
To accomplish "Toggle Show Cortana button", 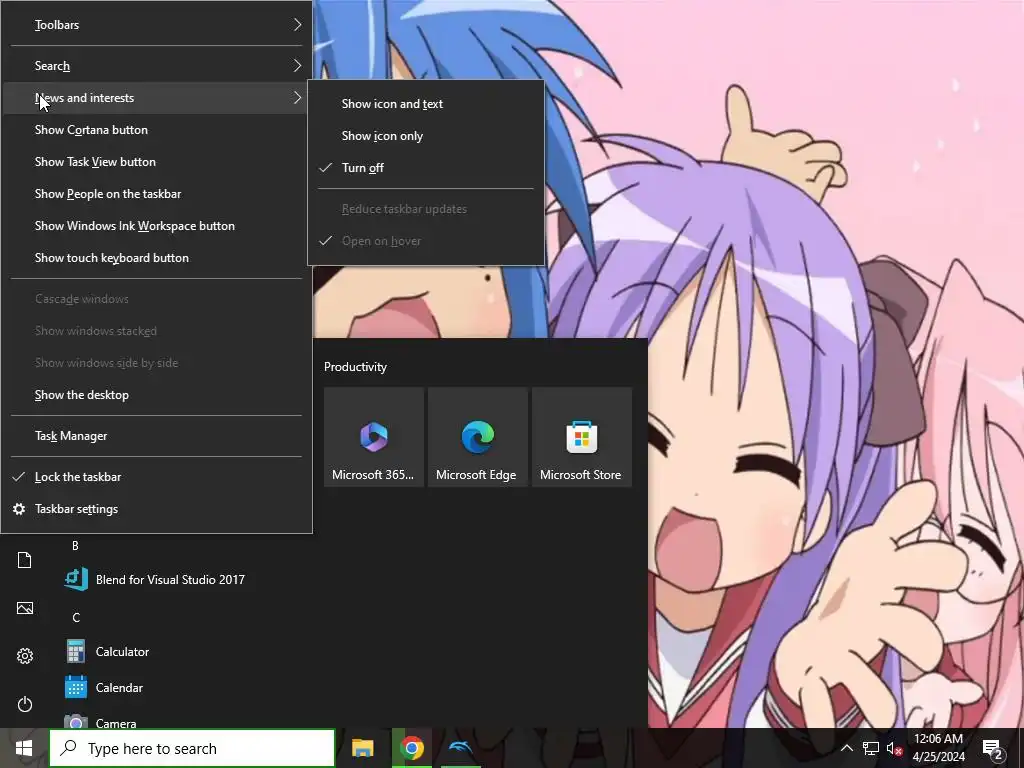I will click(x=157, y=130).
